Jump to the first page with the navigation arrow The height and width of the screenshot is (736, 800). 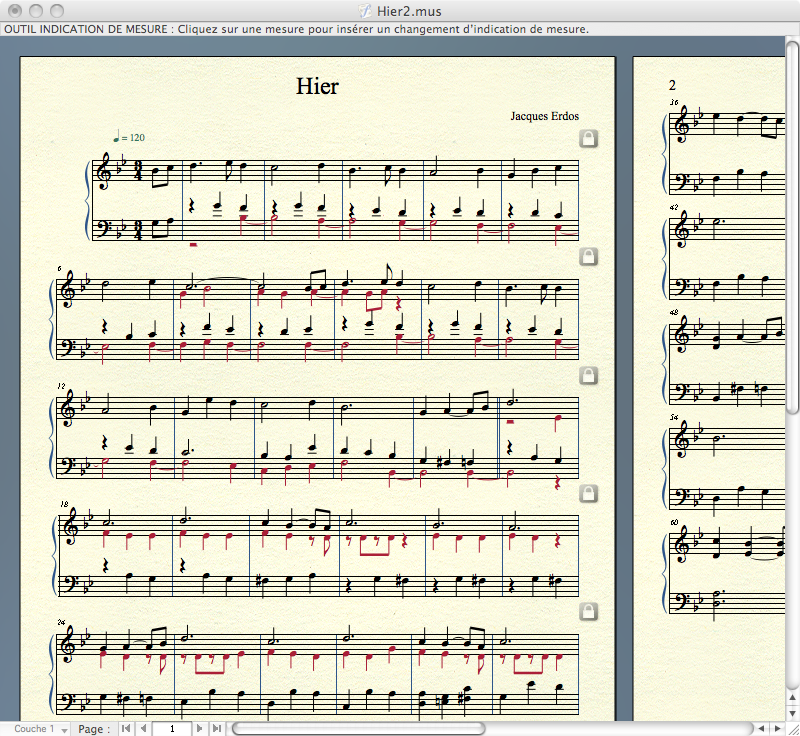[126, 729]
